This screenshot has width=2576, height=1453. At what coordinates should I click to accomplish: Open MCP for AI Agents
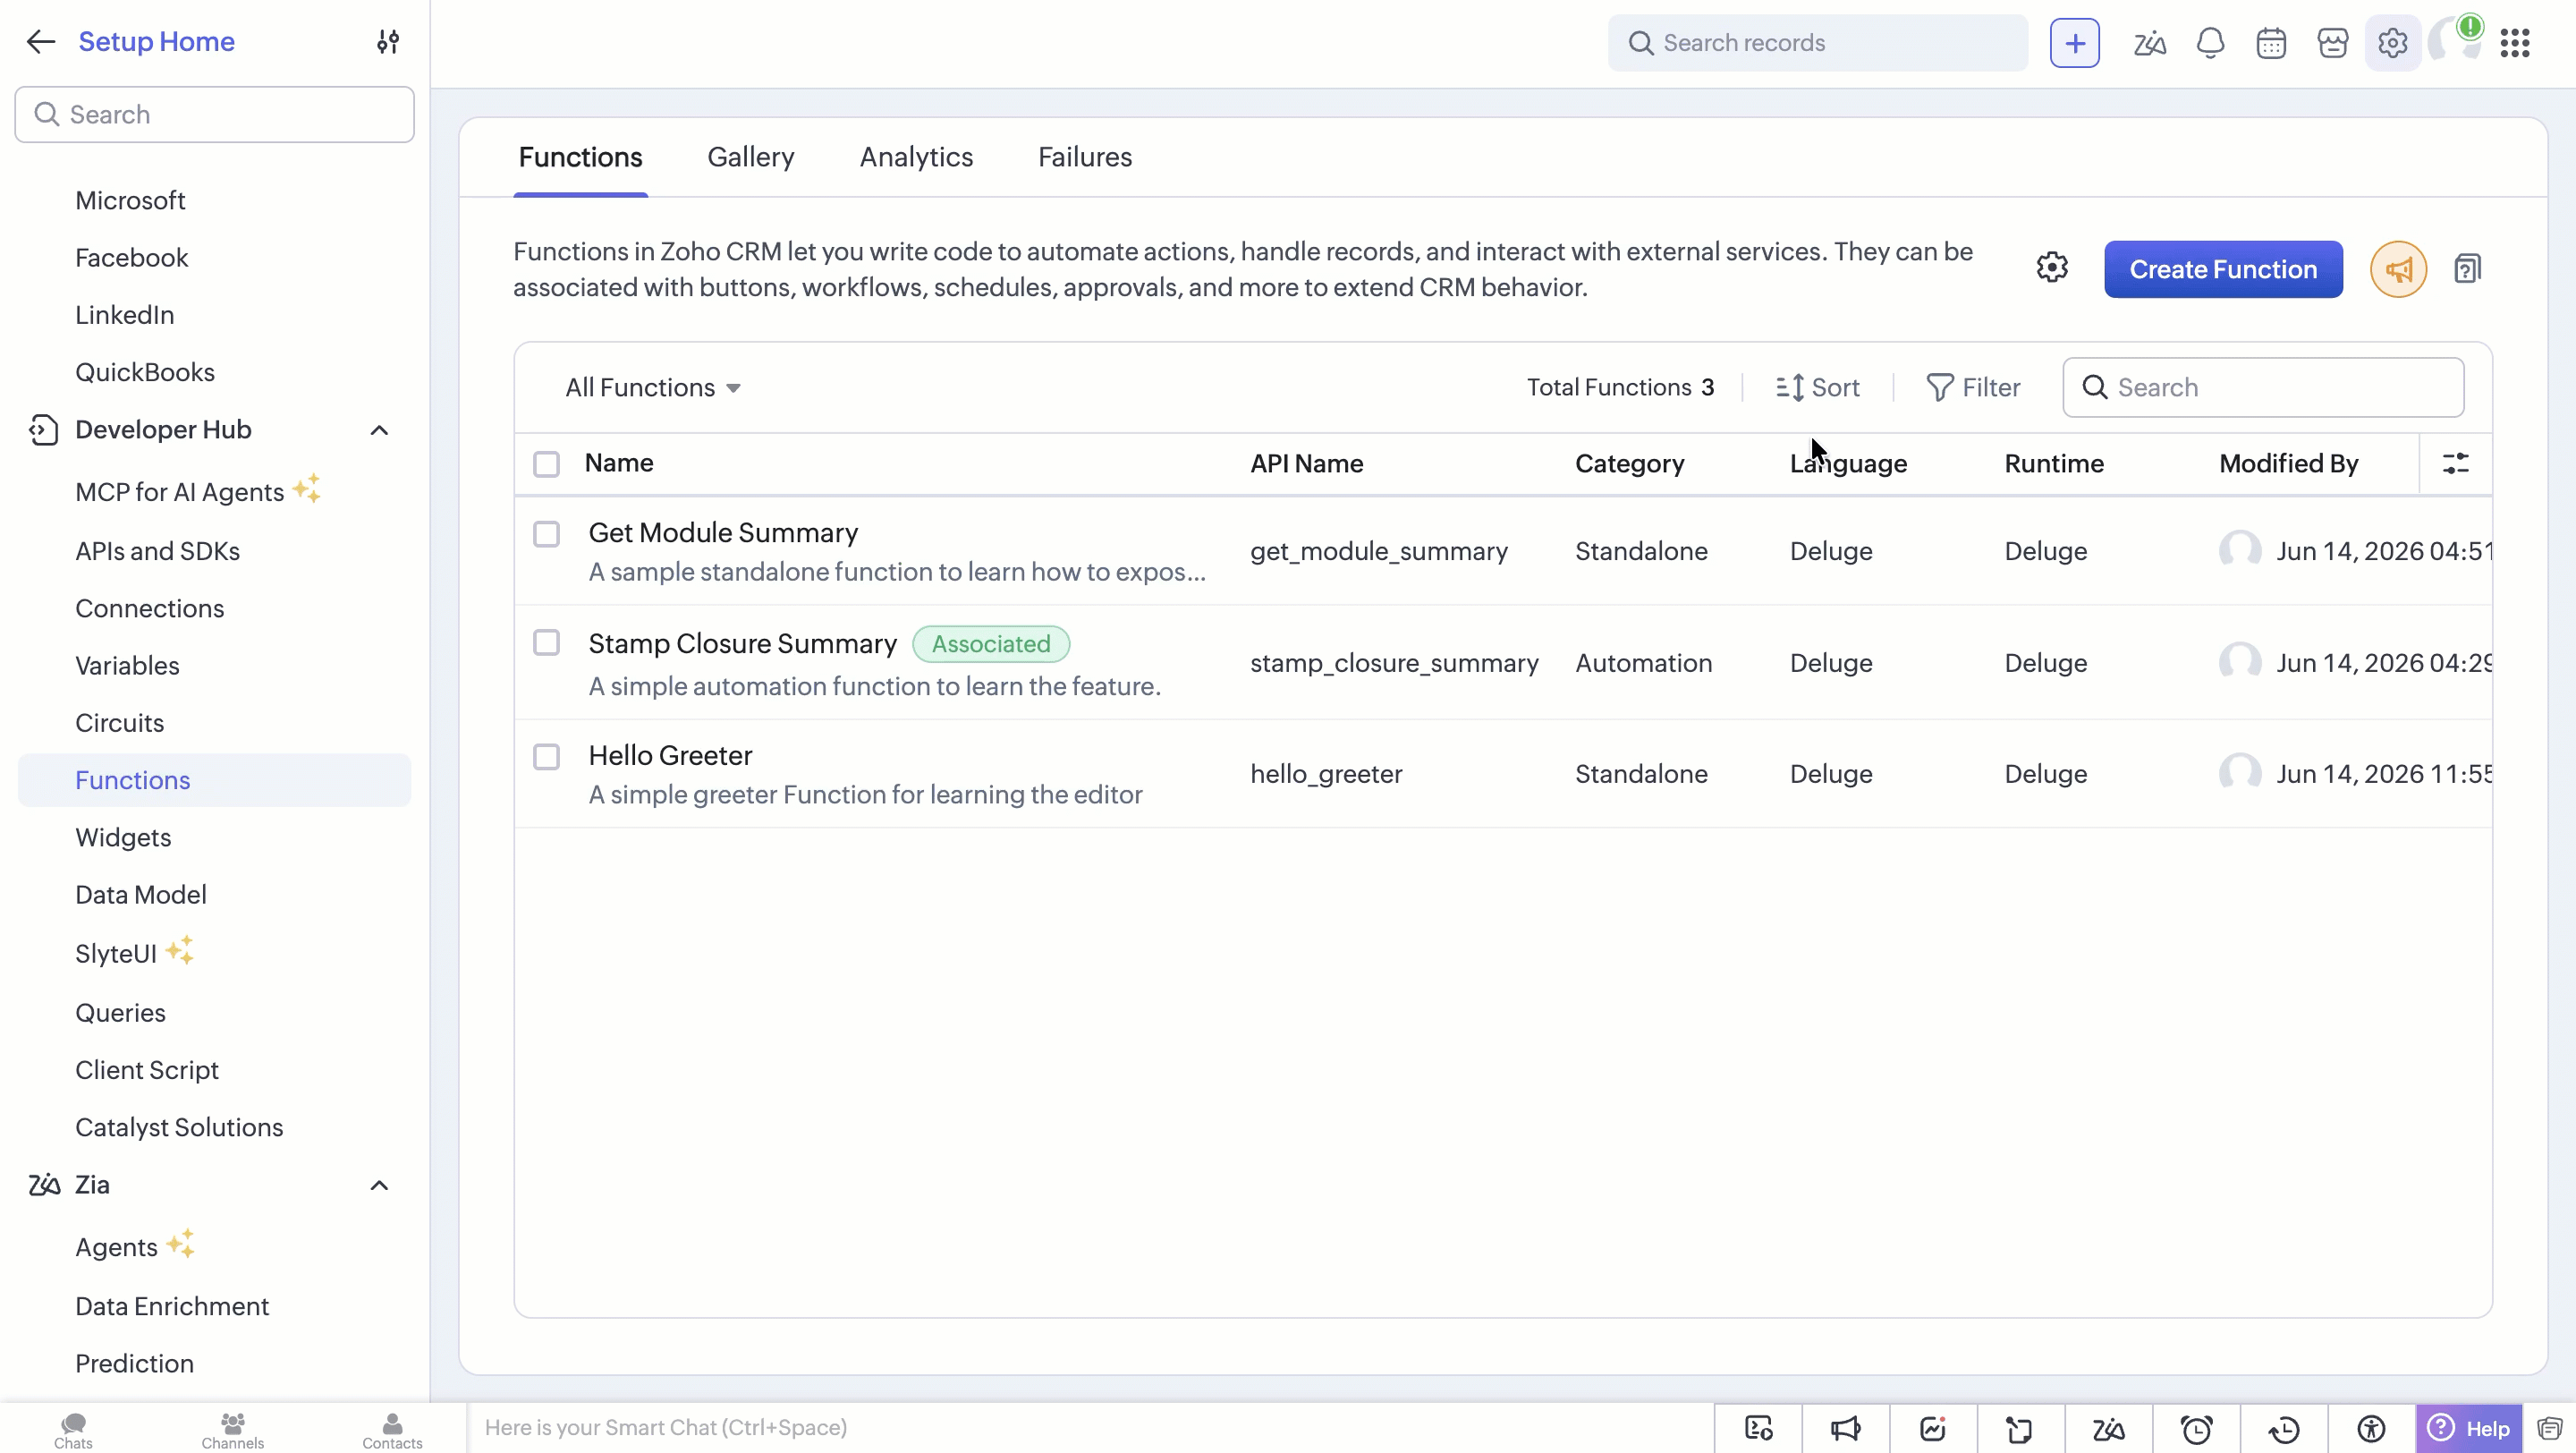click(x=180, y=492)
